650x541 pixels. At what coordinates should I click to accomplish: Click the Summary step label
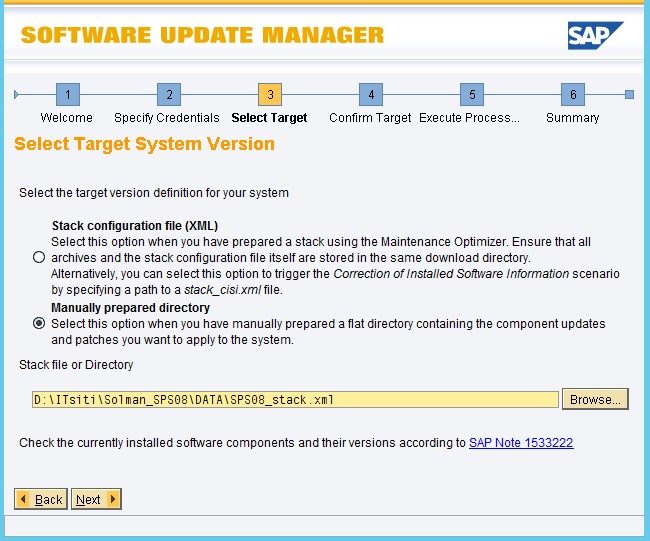[x=572, y=118]
